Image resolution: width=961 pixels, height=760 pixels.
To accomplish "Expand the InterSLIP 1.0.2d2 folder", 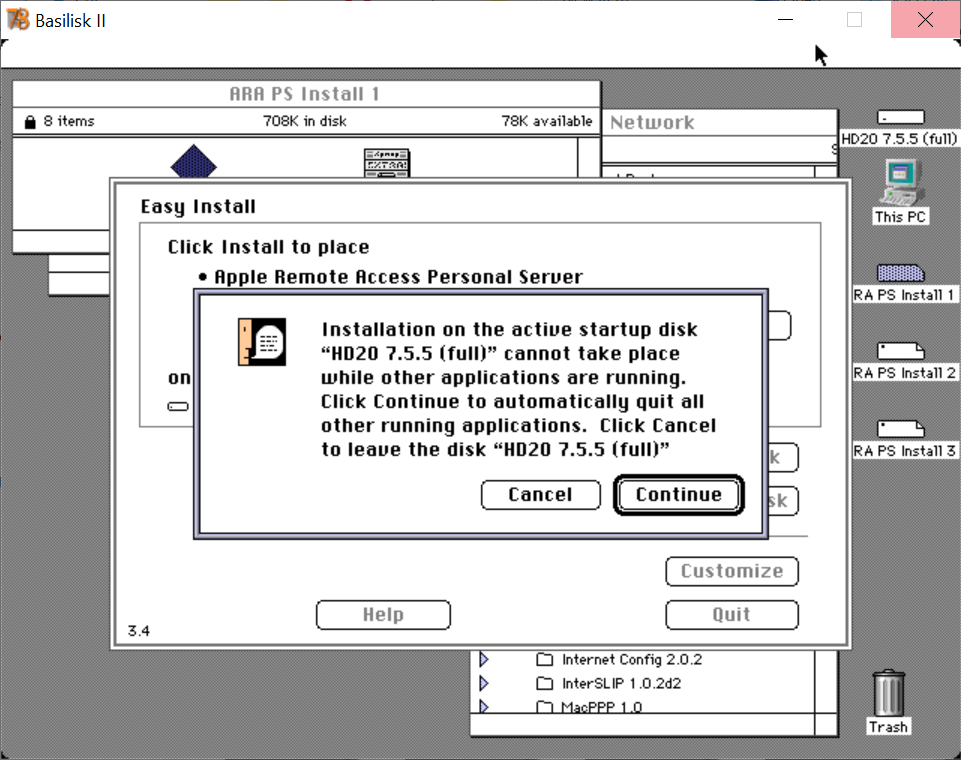I will [x=484, y=683].
